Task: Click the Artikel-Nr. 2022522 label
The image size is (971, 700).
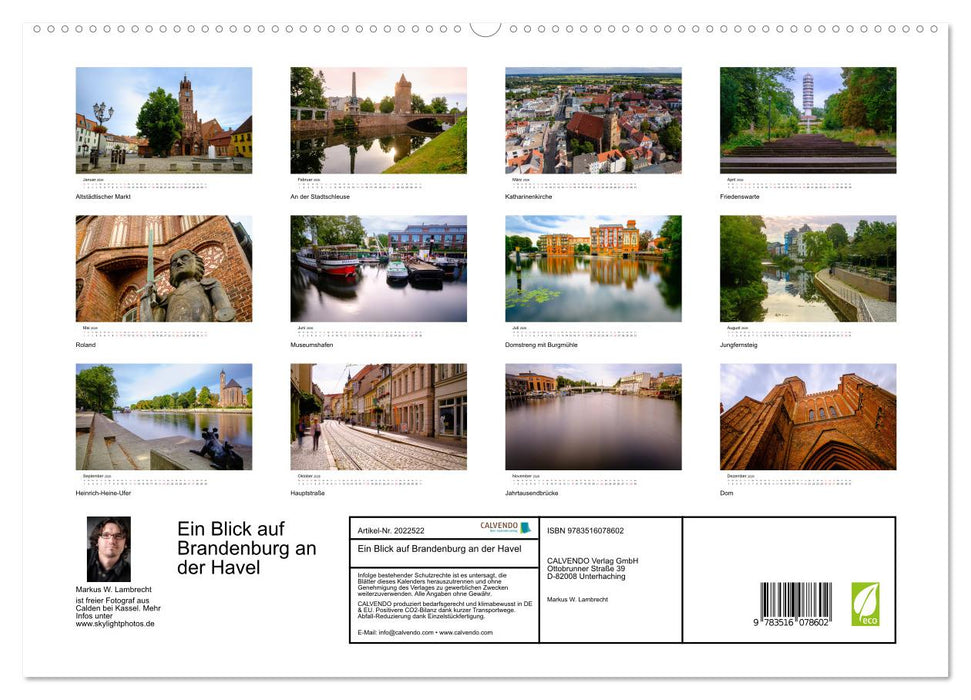Action: pos(391,528)
